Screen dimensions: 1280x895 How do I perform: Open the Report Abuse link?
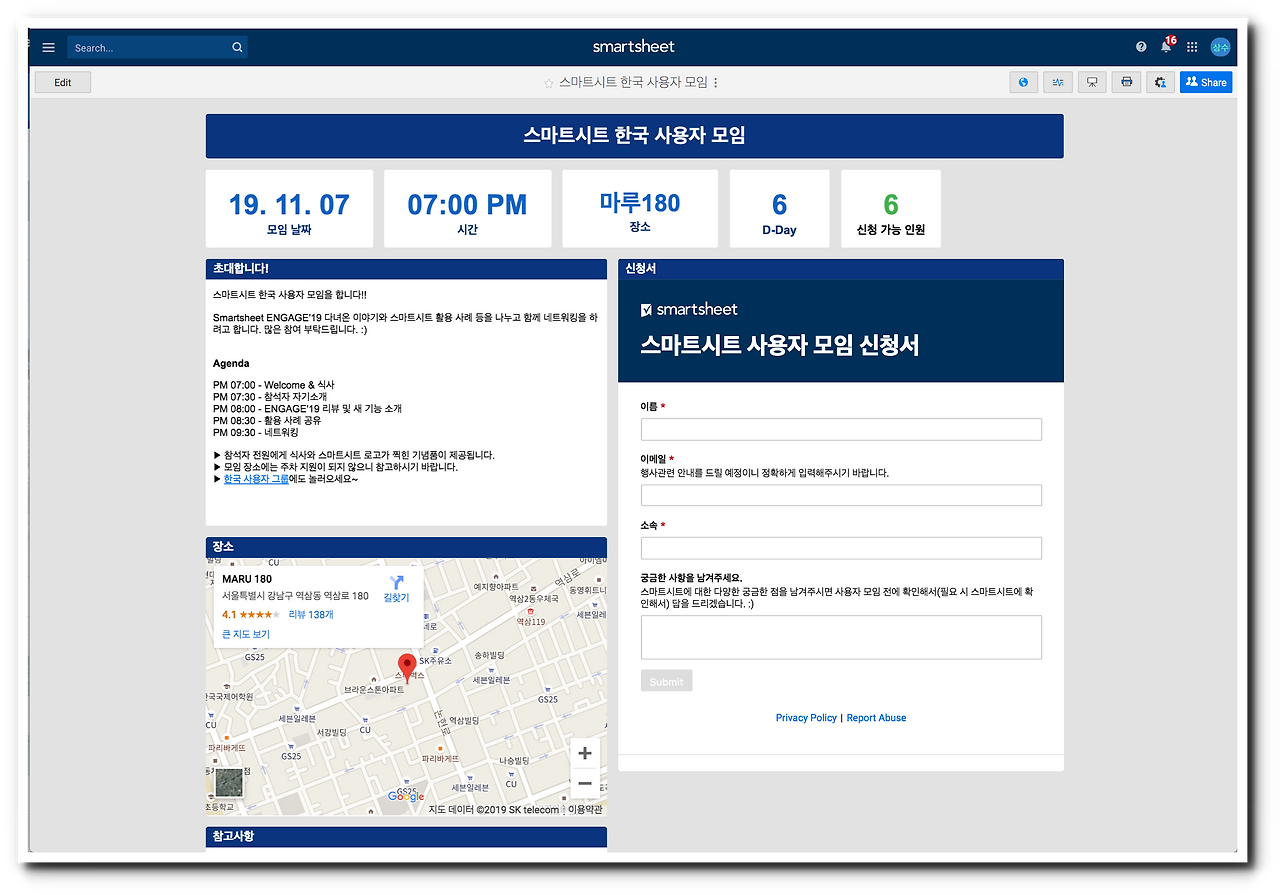[x=876, y=718]
